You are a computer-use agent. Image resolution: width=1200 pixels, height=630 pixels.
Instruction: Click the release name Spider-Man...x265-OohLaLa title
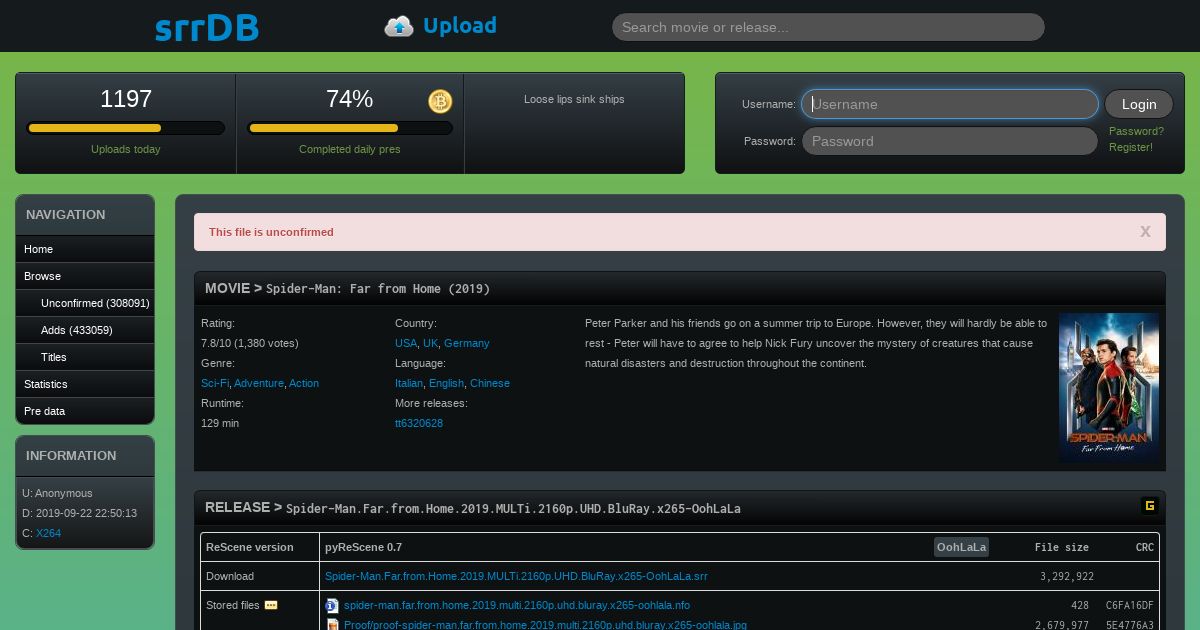(513, 508)
